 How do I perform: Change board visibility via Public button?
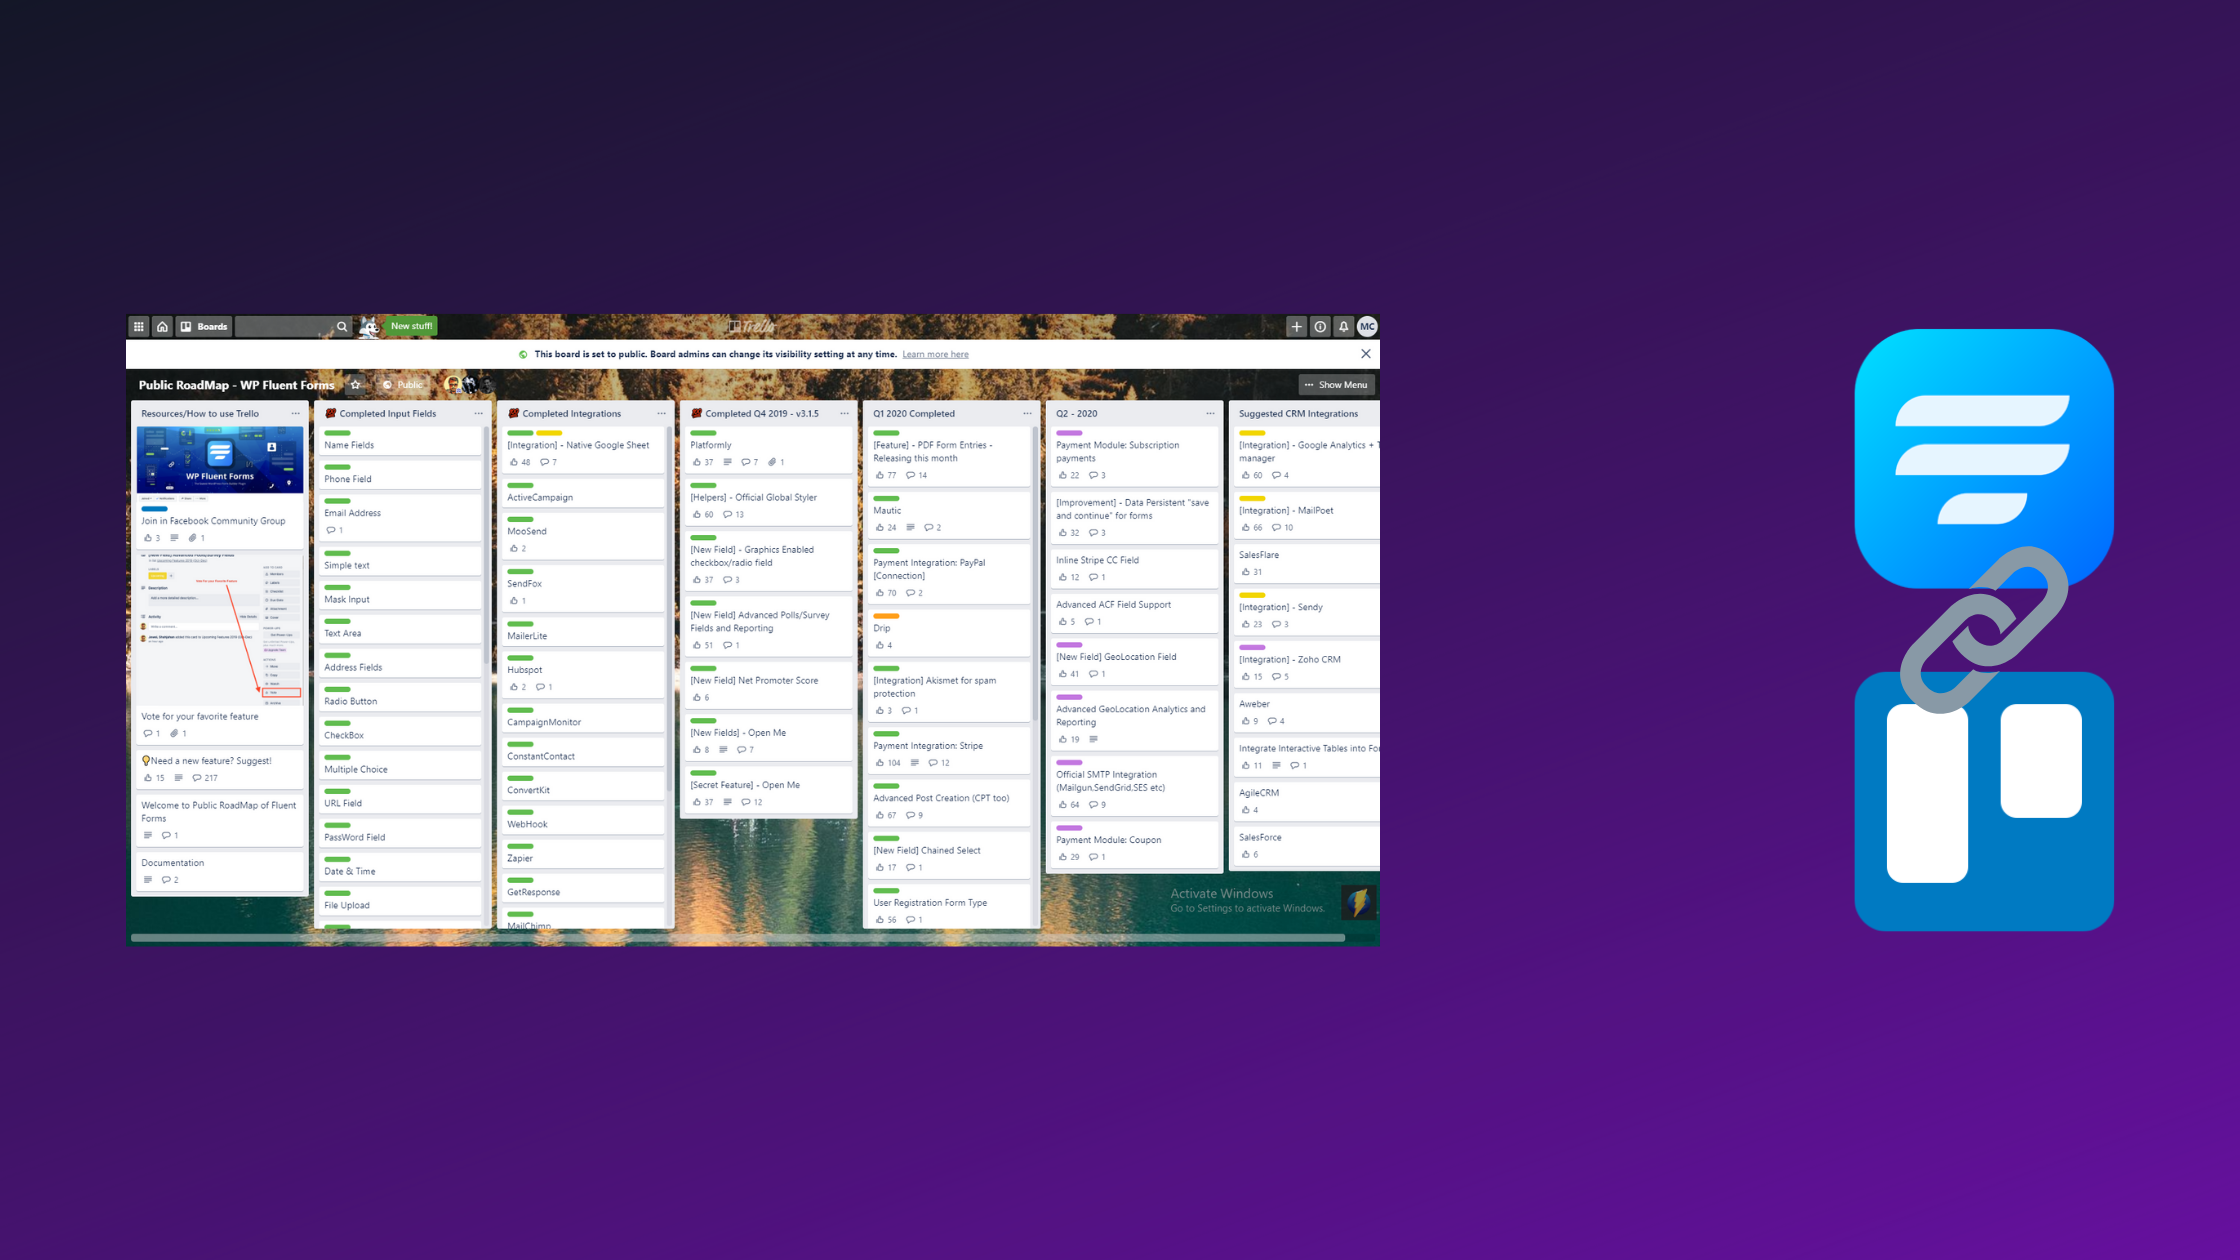click(x=403, y=385)
